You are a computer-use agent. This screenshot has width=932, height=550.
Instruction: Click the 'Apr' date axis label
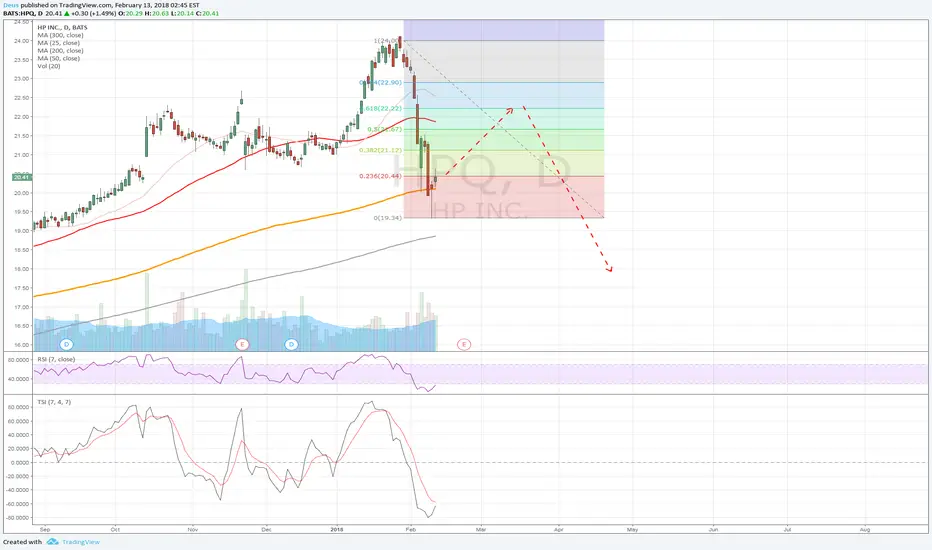pyautogui.click(x=559, y=529)
